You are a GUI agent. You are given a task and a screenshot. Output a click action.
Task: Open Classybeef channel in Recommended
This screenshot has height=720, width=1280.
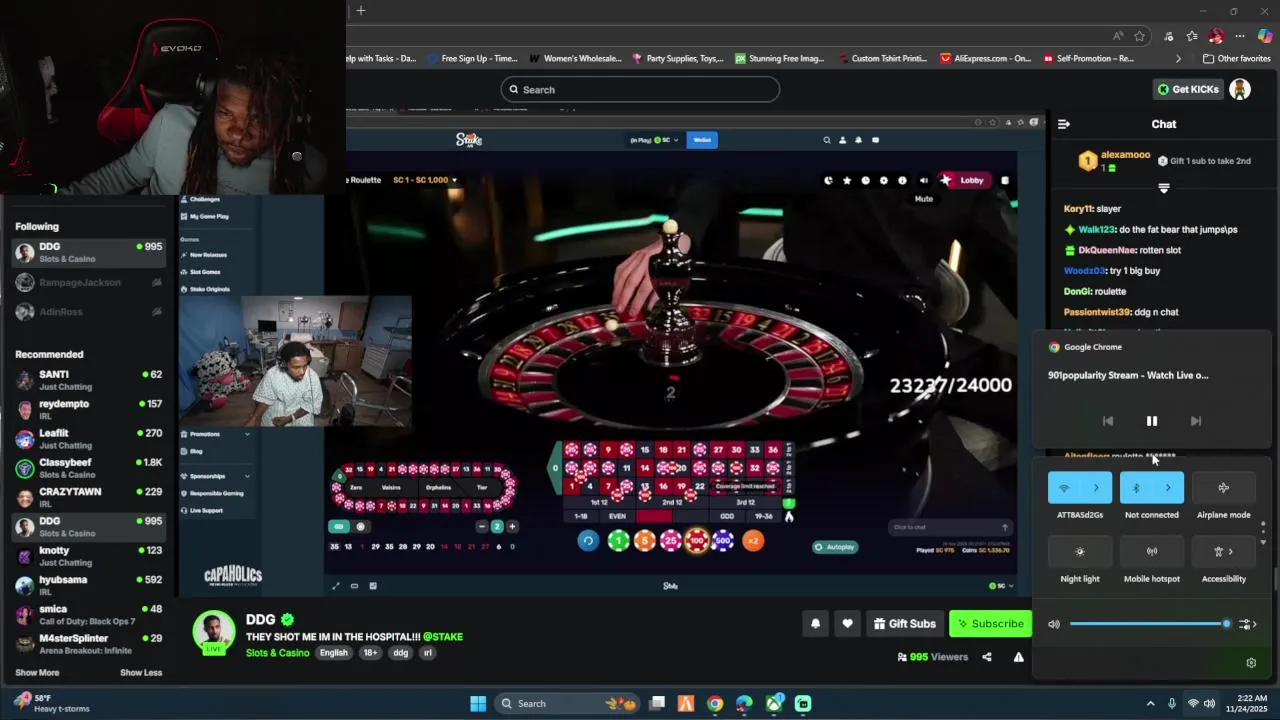coord(88,468)
